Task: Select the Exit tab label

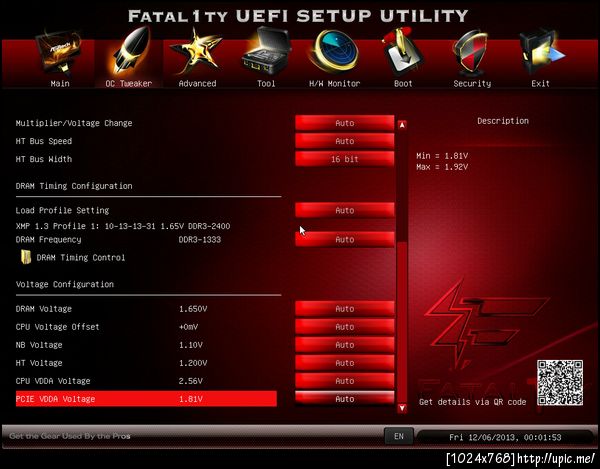Action: tap(540, 83)
